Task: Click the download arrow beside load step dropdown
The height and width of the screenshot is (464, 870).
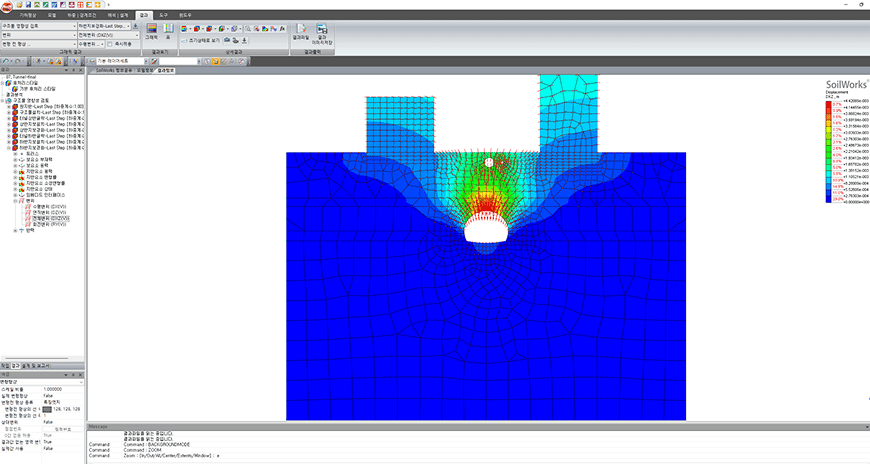Action: 135,26
